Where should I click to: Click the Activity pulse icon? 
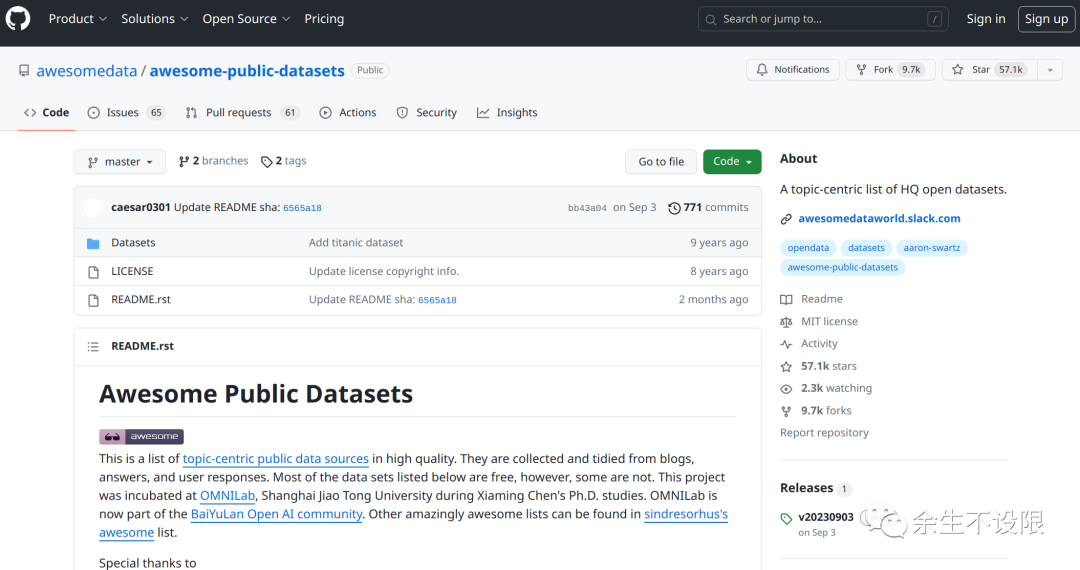point(786,344)
